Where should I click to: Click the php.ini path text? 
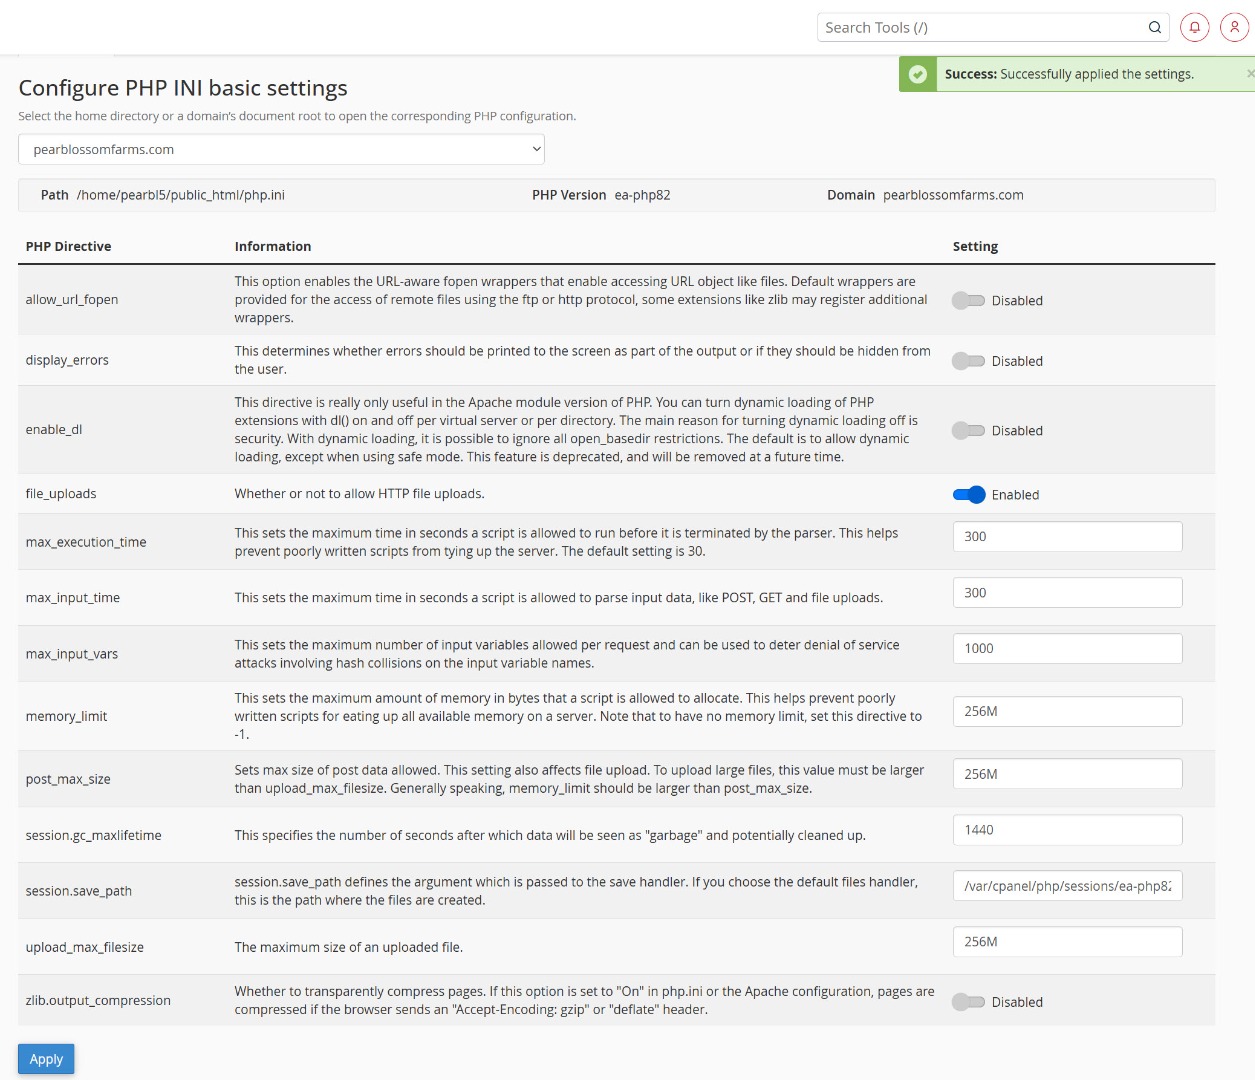(181, 196)
